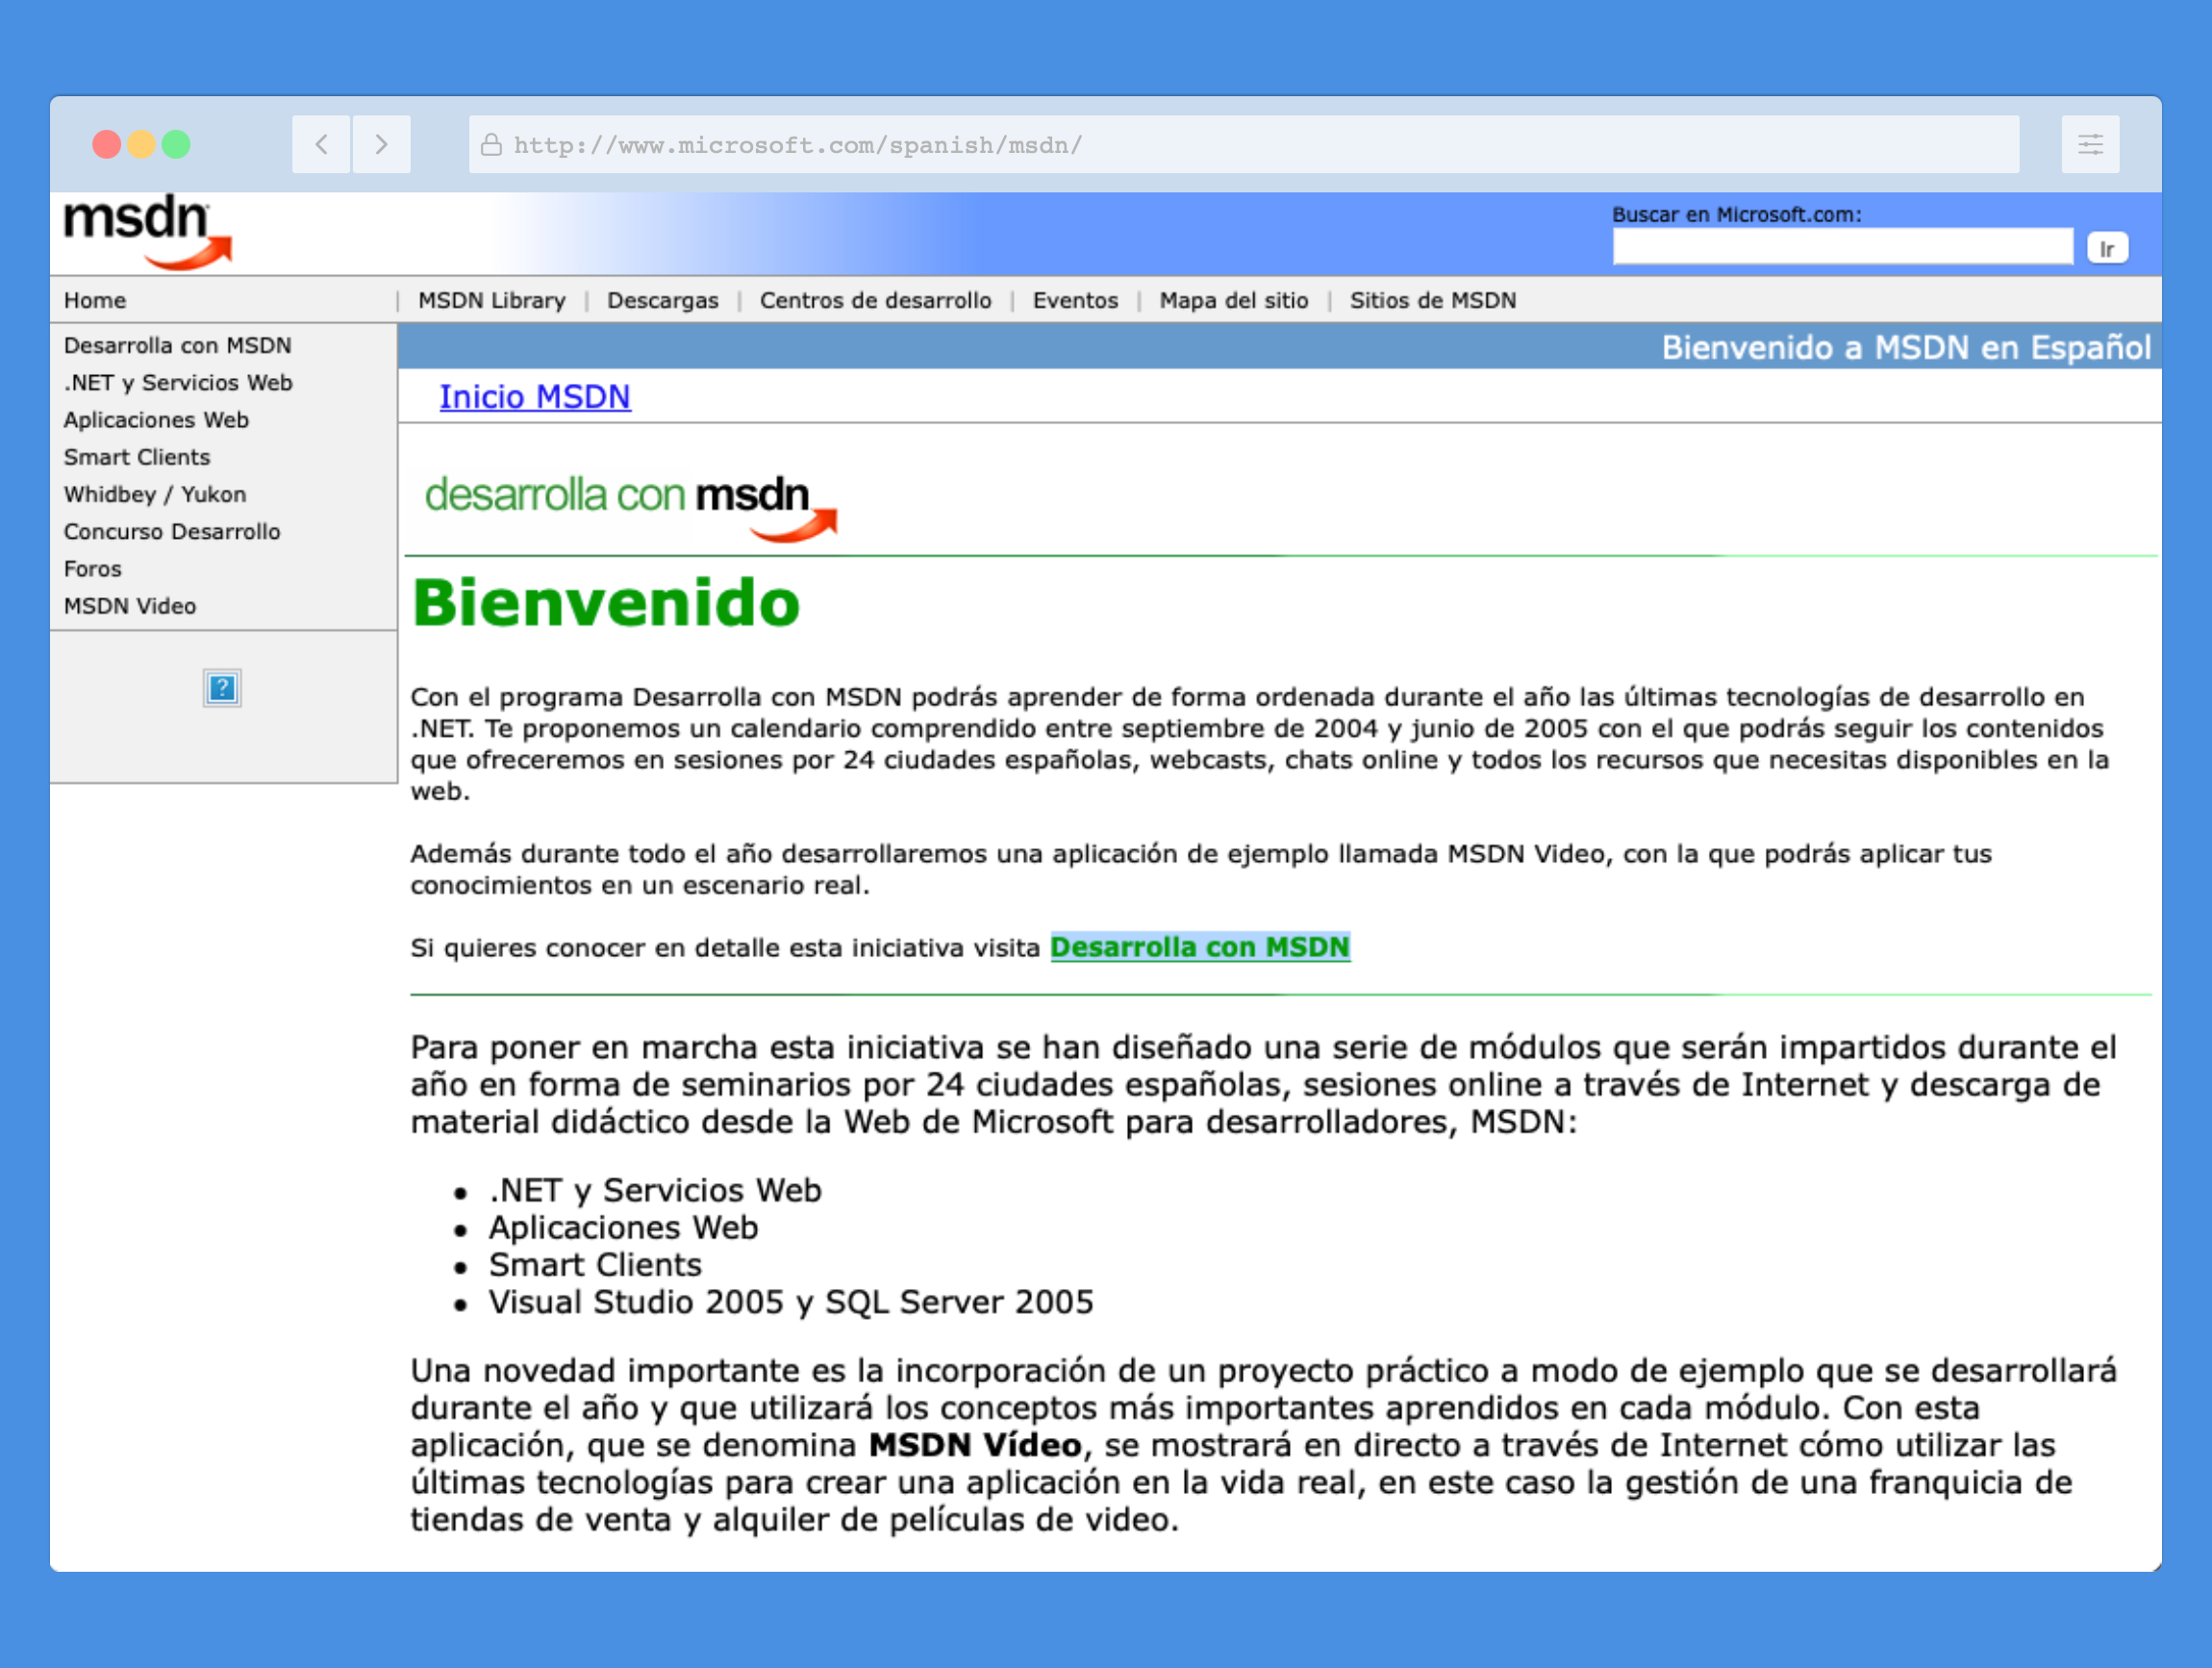Click bullet item Aplicaciones Web
This screenshot has height=1668, width=2212.
(x=623, y=1227)
